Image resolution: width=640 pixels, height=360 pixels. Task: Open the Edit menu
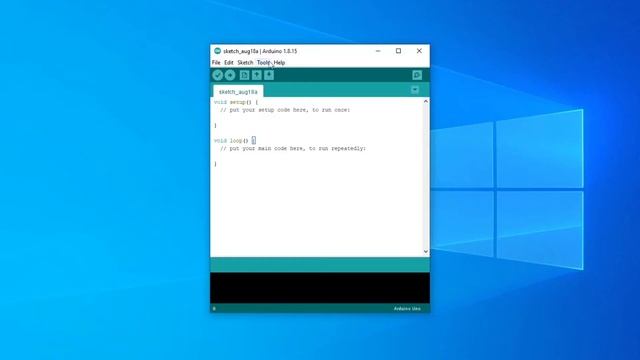229,62
